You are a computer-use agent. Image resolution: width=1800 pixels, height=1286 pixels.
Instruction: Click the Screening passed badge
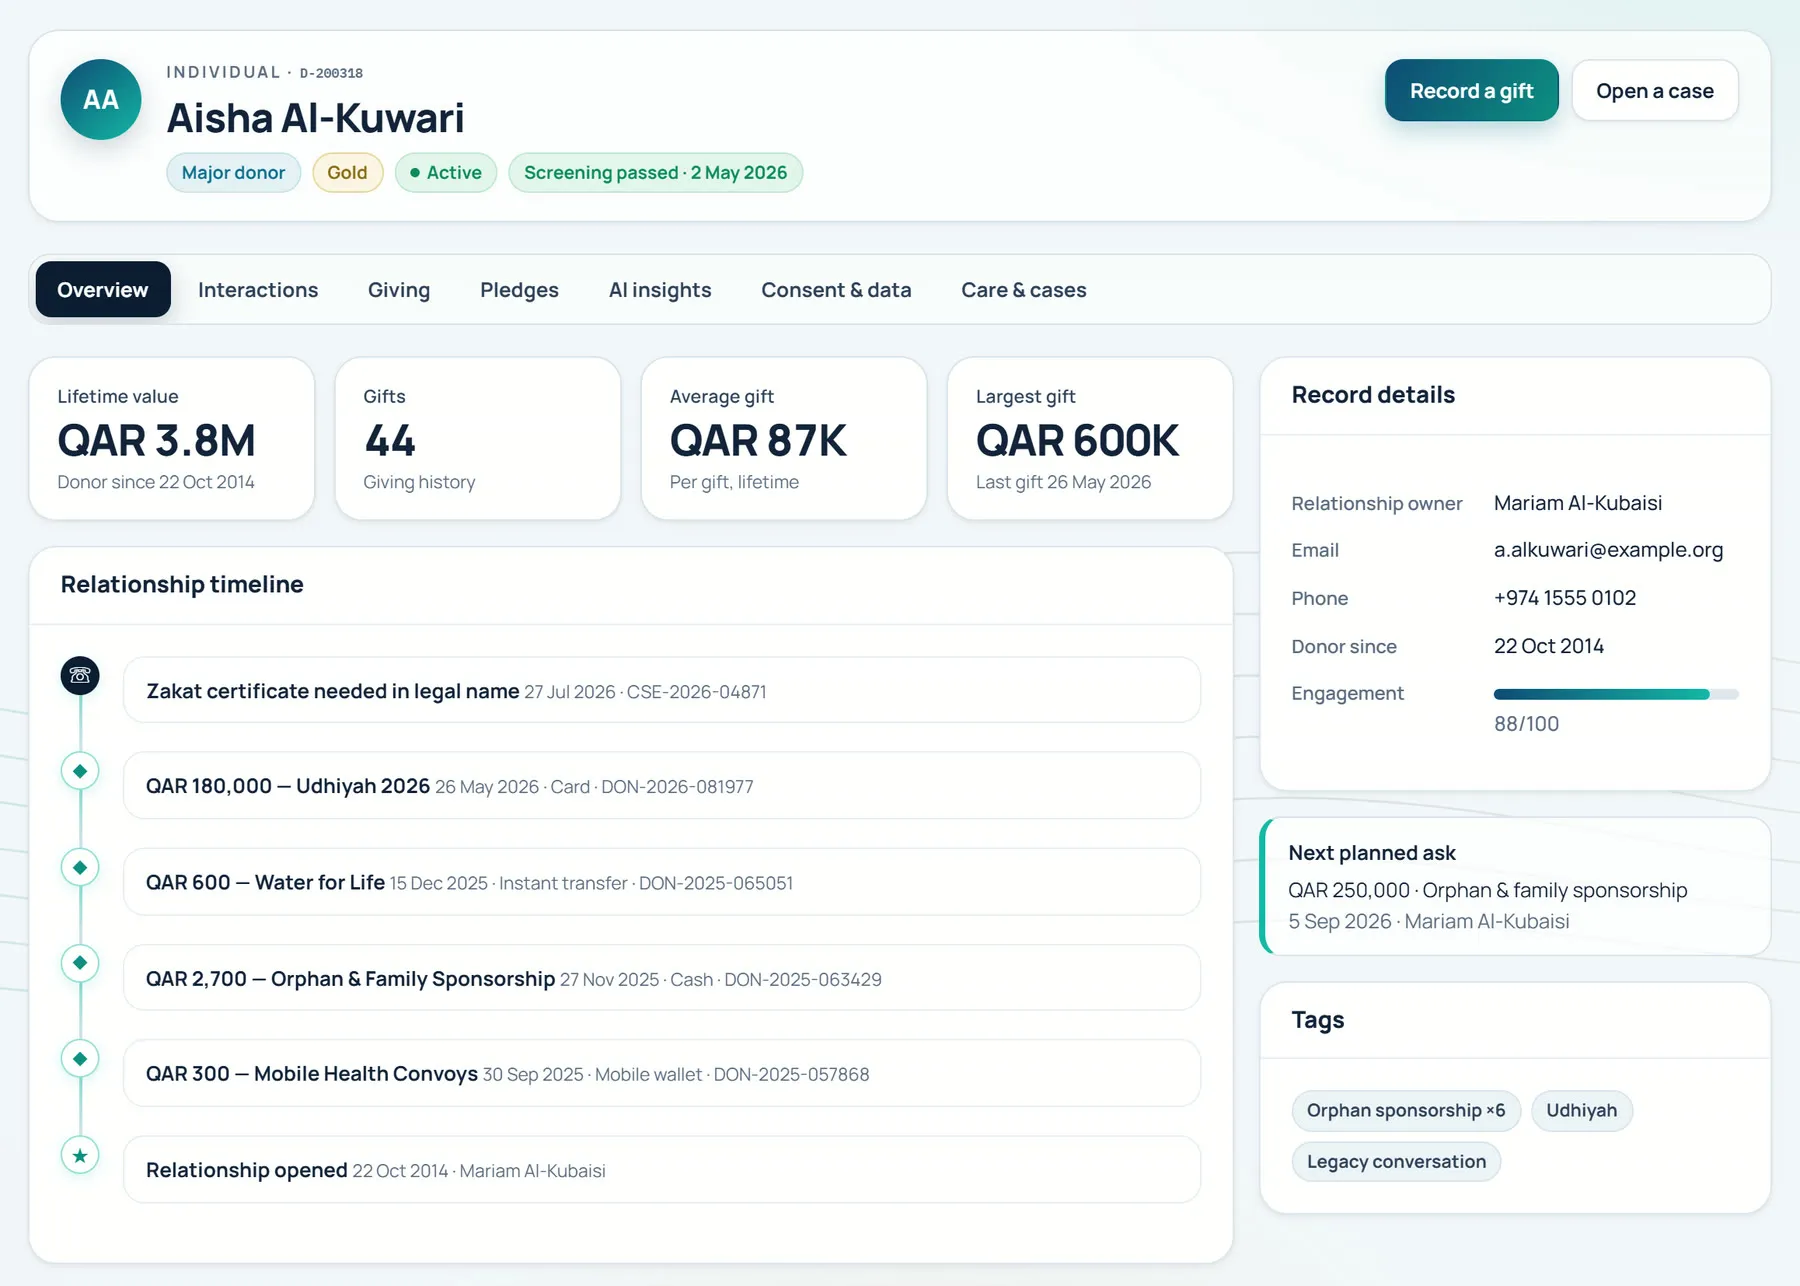tap(656, 173)
